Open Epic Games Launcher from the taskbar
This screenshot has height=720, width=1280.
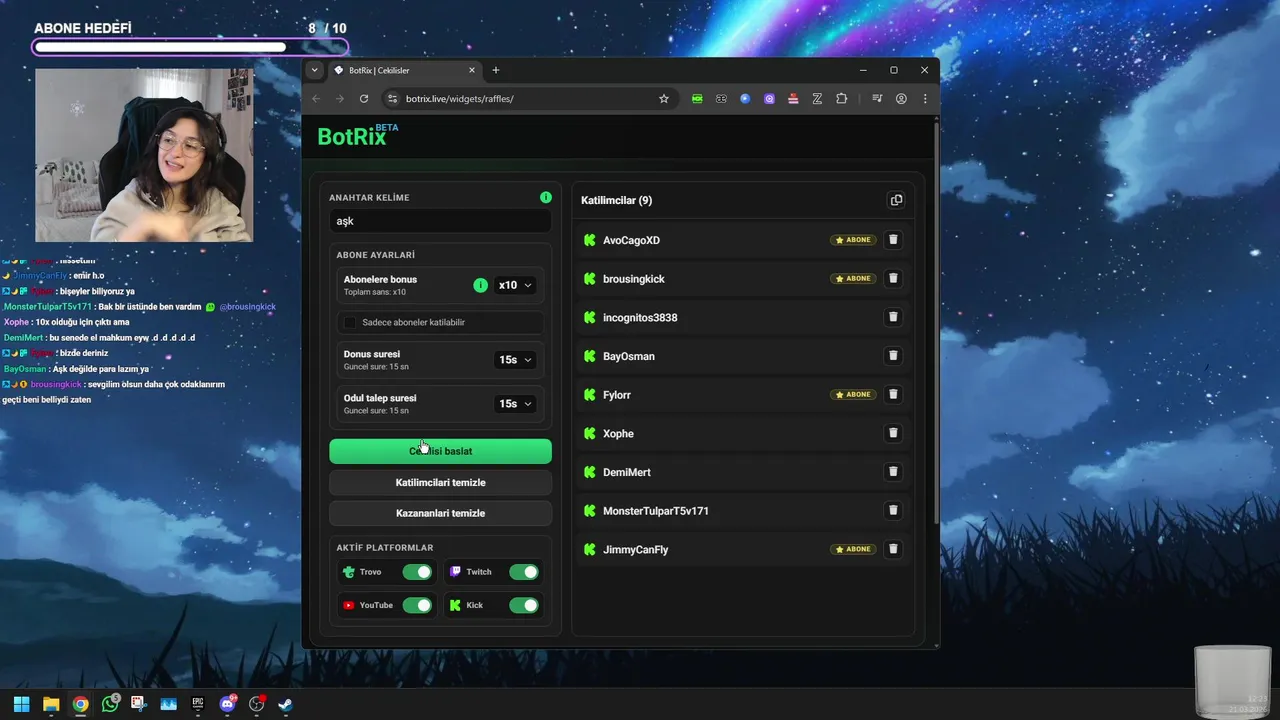click(x=197, y=704)
